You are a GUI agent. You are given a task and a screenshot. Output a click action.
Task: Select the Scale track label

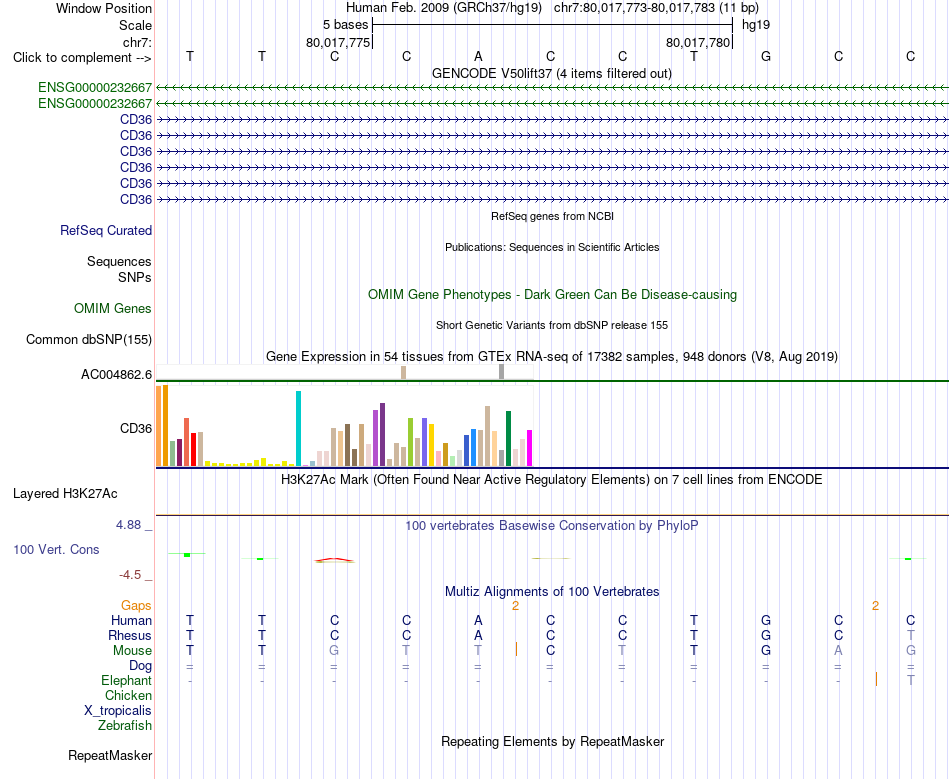[x=135, y=25]
